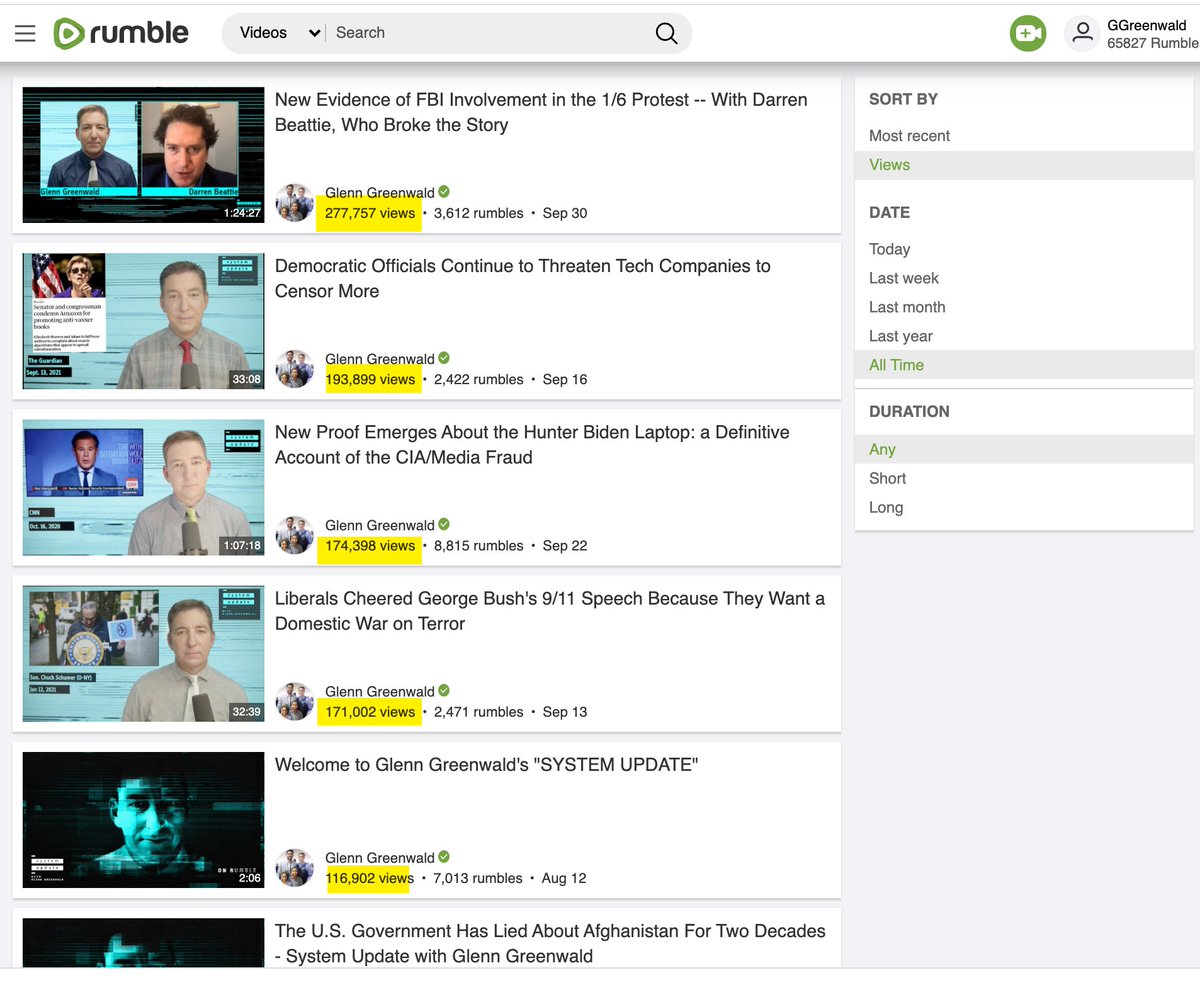Click Glenn Greenwald name on 9/11 Speech video
Screen dimensions: 1200x985
(380, 691)
